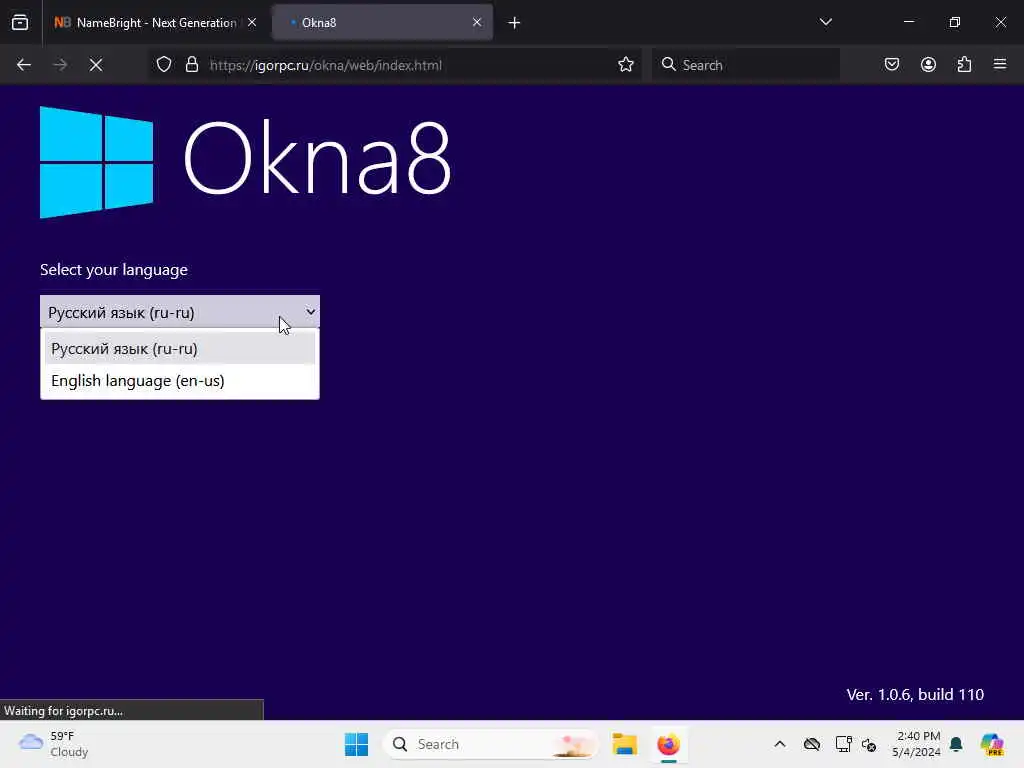Open the tracking protection shield icon
The image size is (1024, 768).
coord(164,65)
